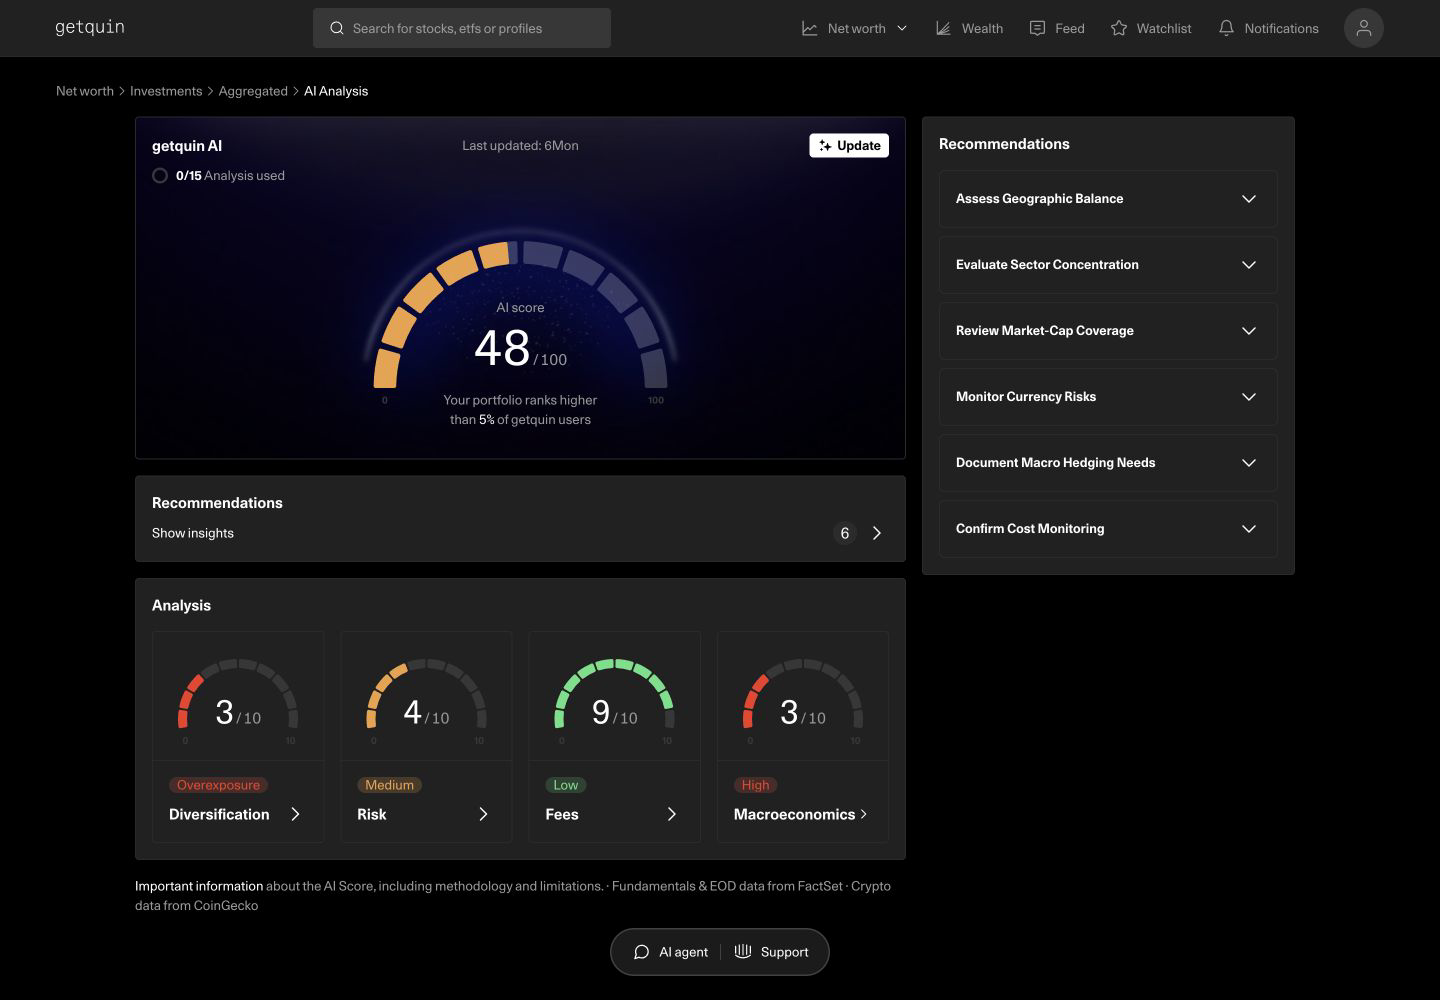The image size is (1440, 1000).
Task: Open Feed in top navigation
Action: point(1057,28)
